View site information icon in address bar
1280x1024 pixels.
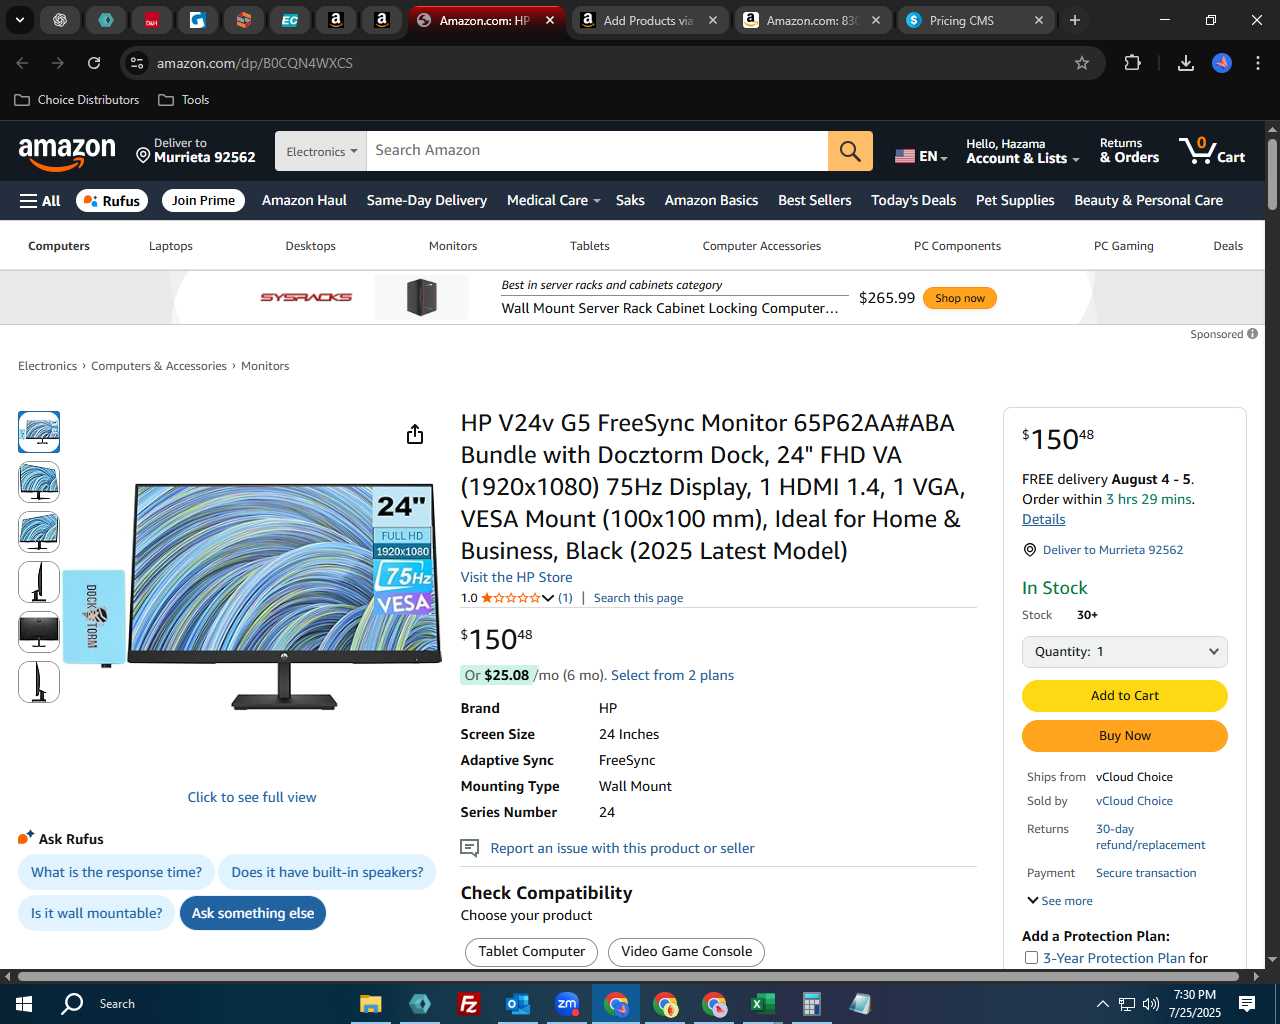click(137, 63)
